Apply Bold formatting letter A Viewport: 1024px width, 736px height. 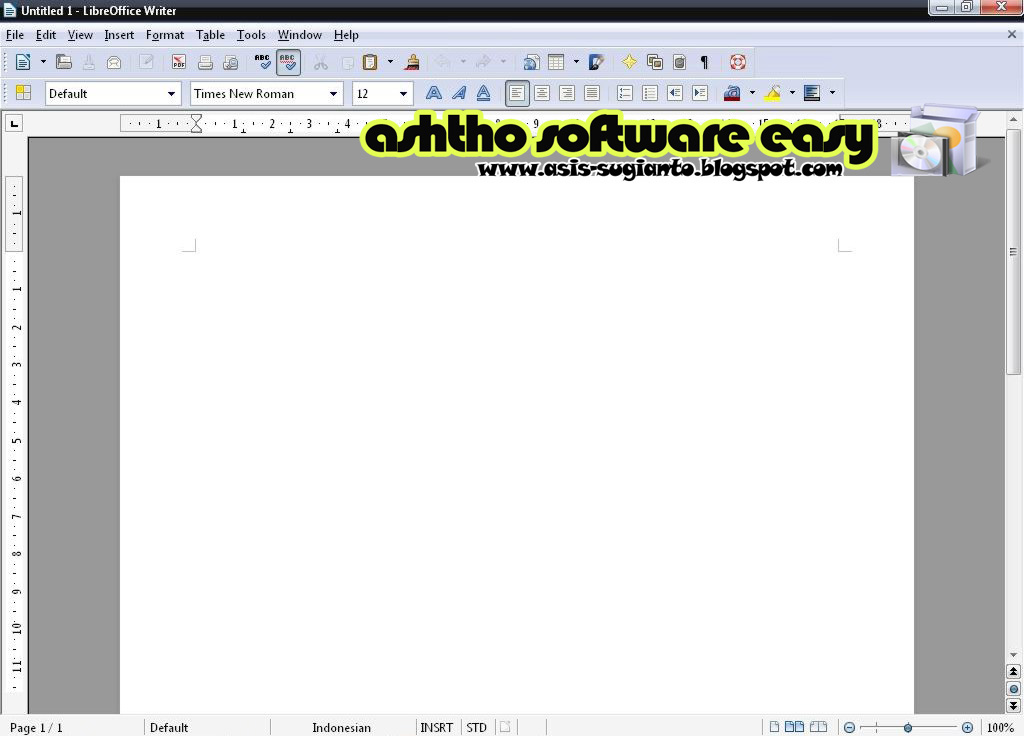434,93
